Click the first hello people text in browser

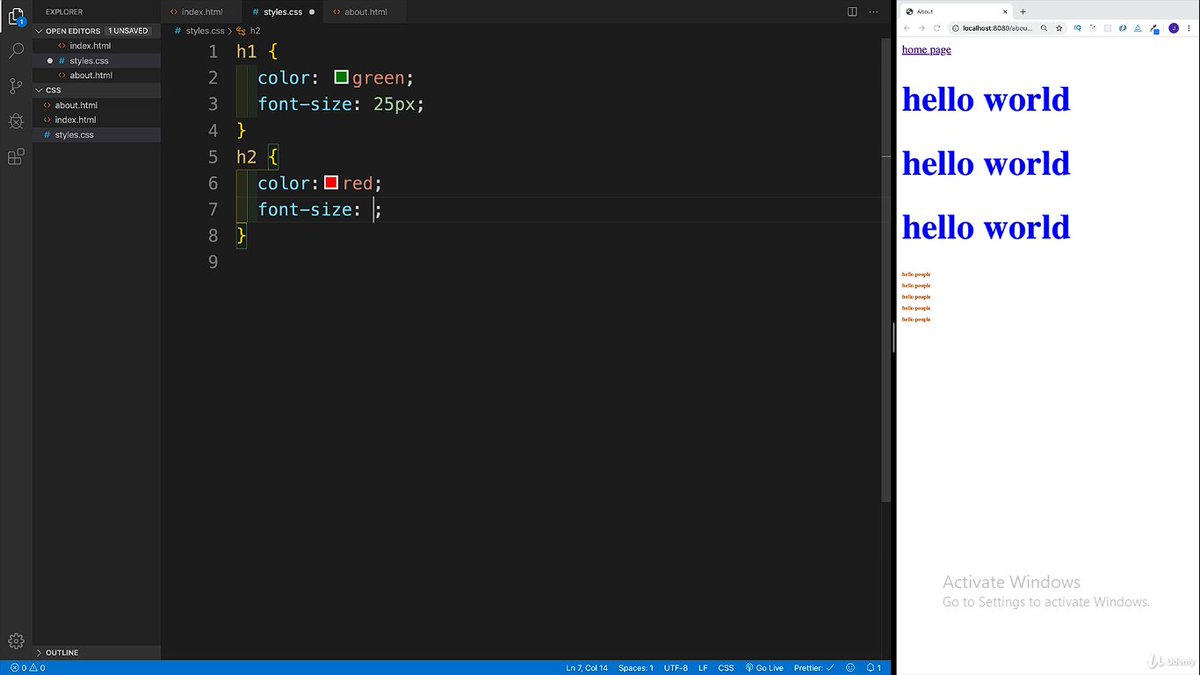pos(916,274)
